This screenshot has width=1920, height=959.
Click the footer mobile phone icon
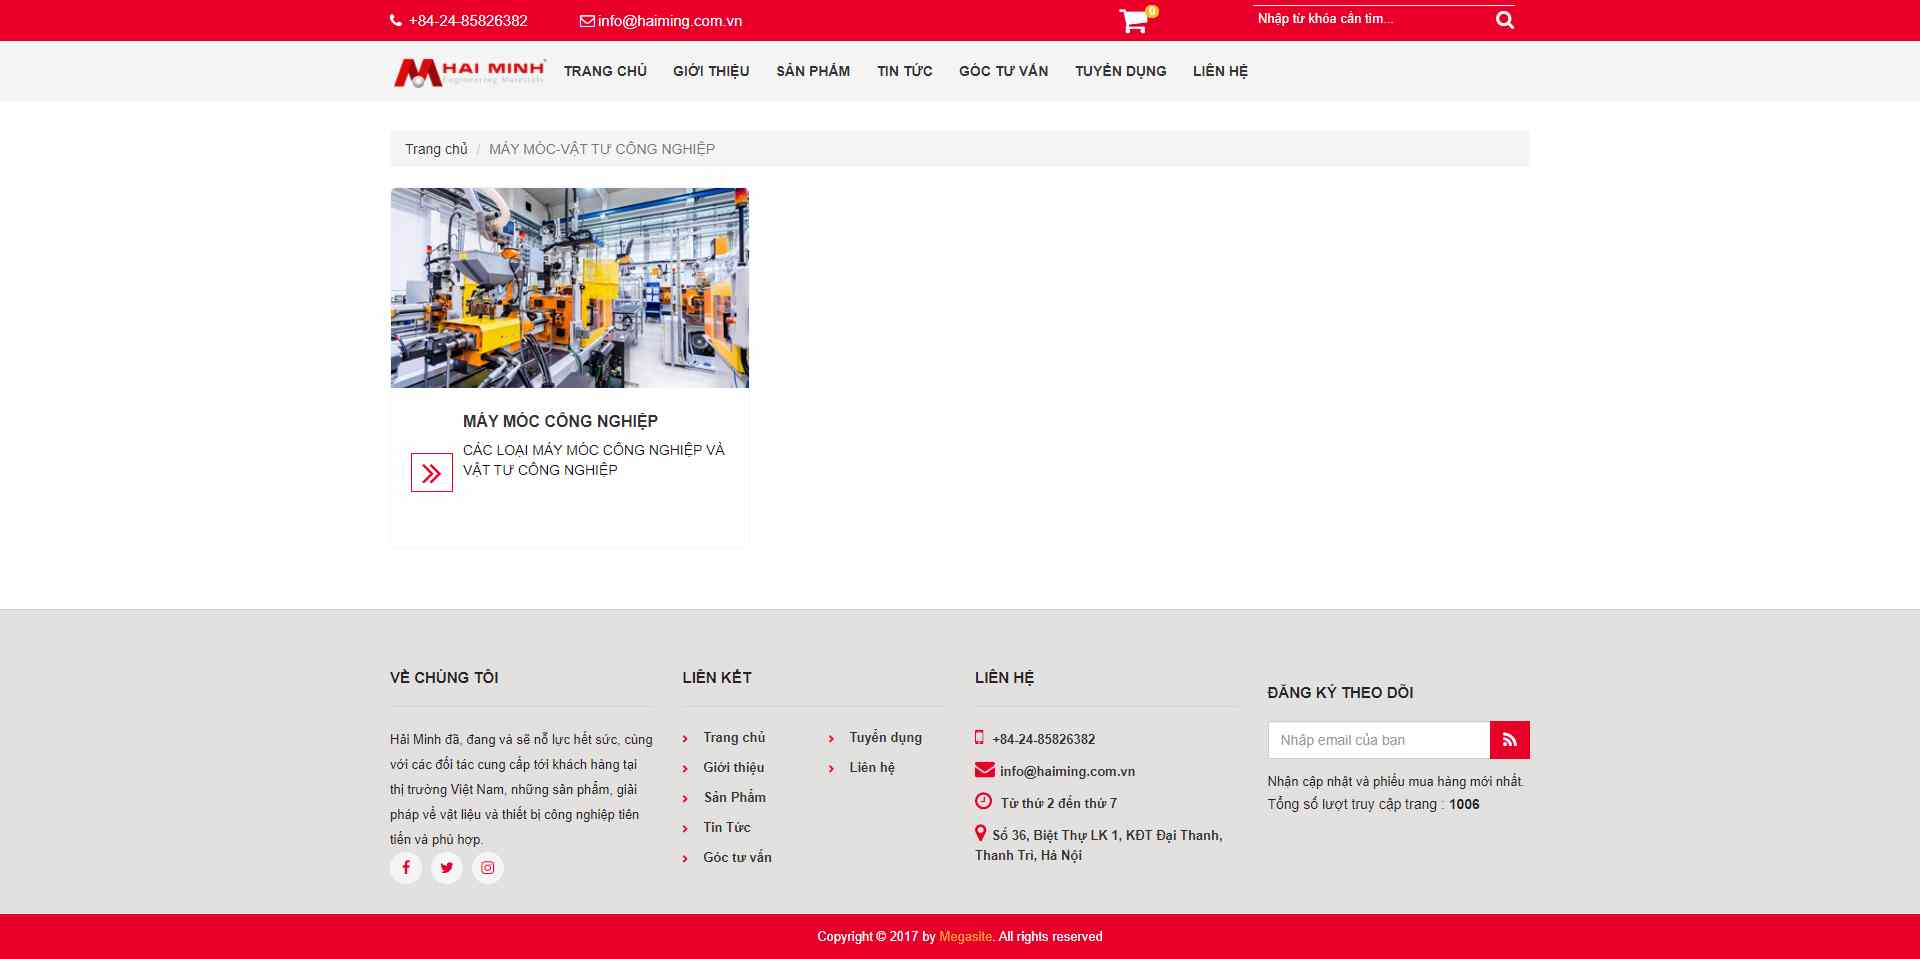tap(980, 738)
